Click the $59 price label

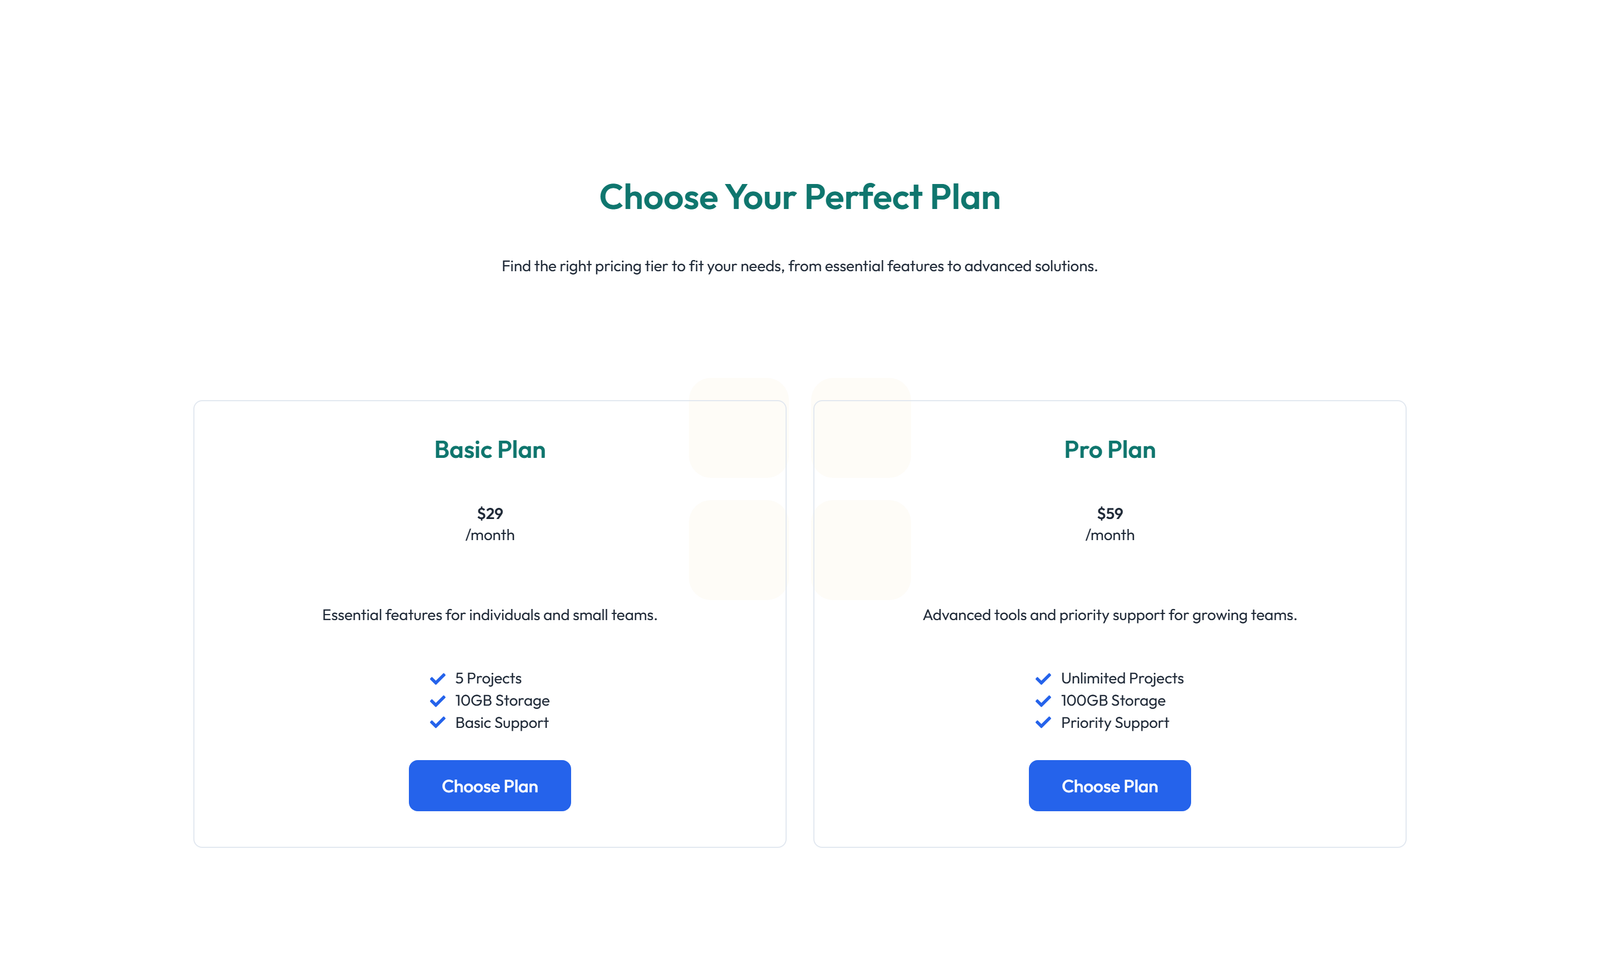coord(1109,513)
